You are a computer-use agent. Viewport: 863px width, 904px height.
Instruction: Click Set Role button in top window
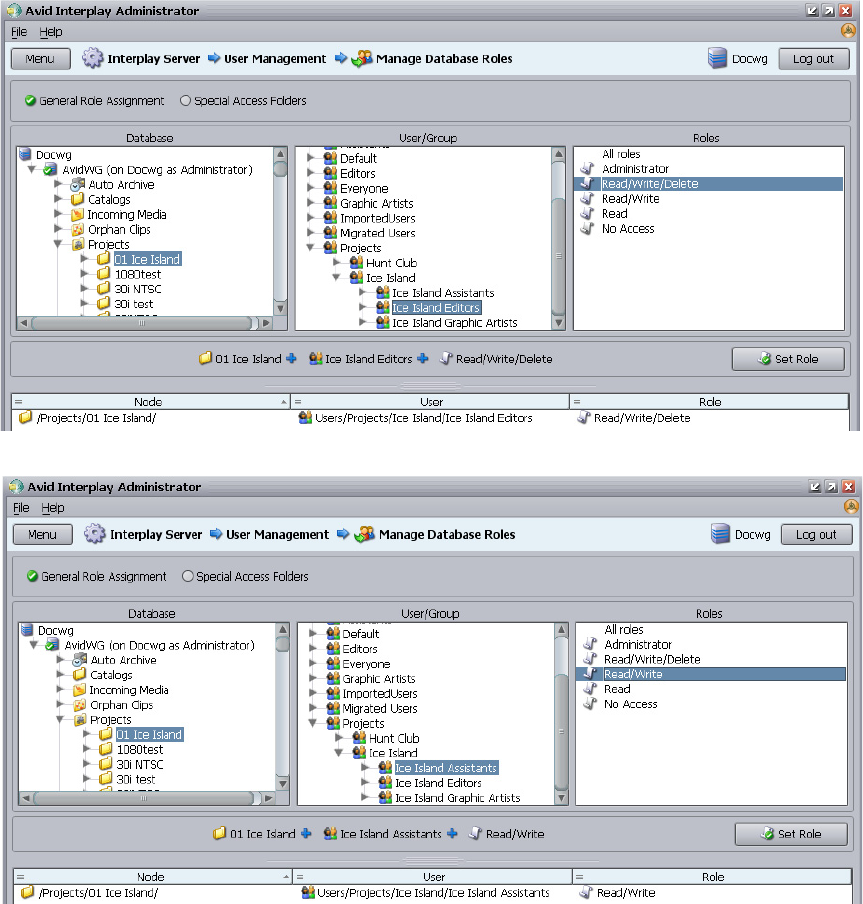coord(788,359)
